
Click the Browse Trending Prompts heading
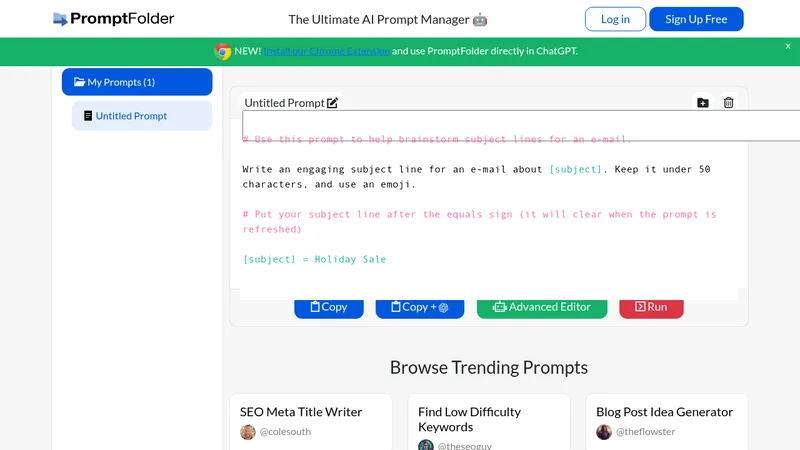(x=489, y=367)
